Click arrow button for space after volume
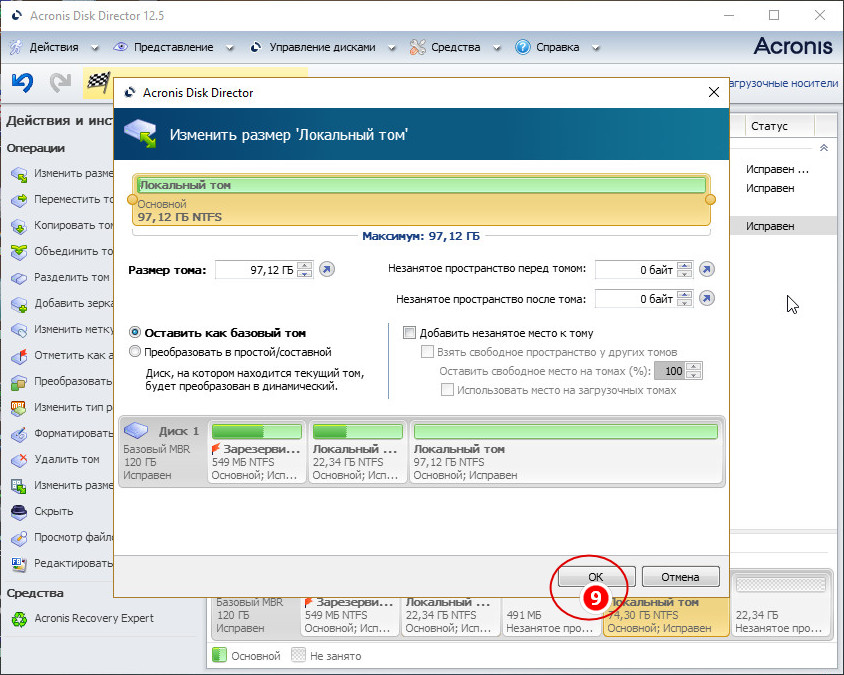 (707, 298)
